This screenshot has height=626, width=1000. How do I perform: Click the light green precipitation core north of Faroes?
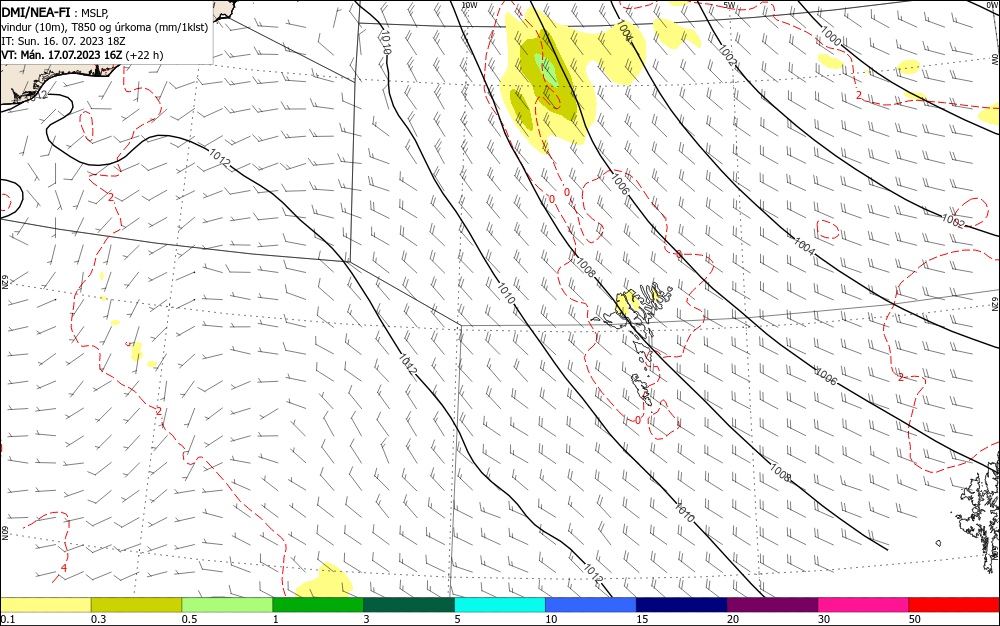pyautogui.click(x=547, y=70)
